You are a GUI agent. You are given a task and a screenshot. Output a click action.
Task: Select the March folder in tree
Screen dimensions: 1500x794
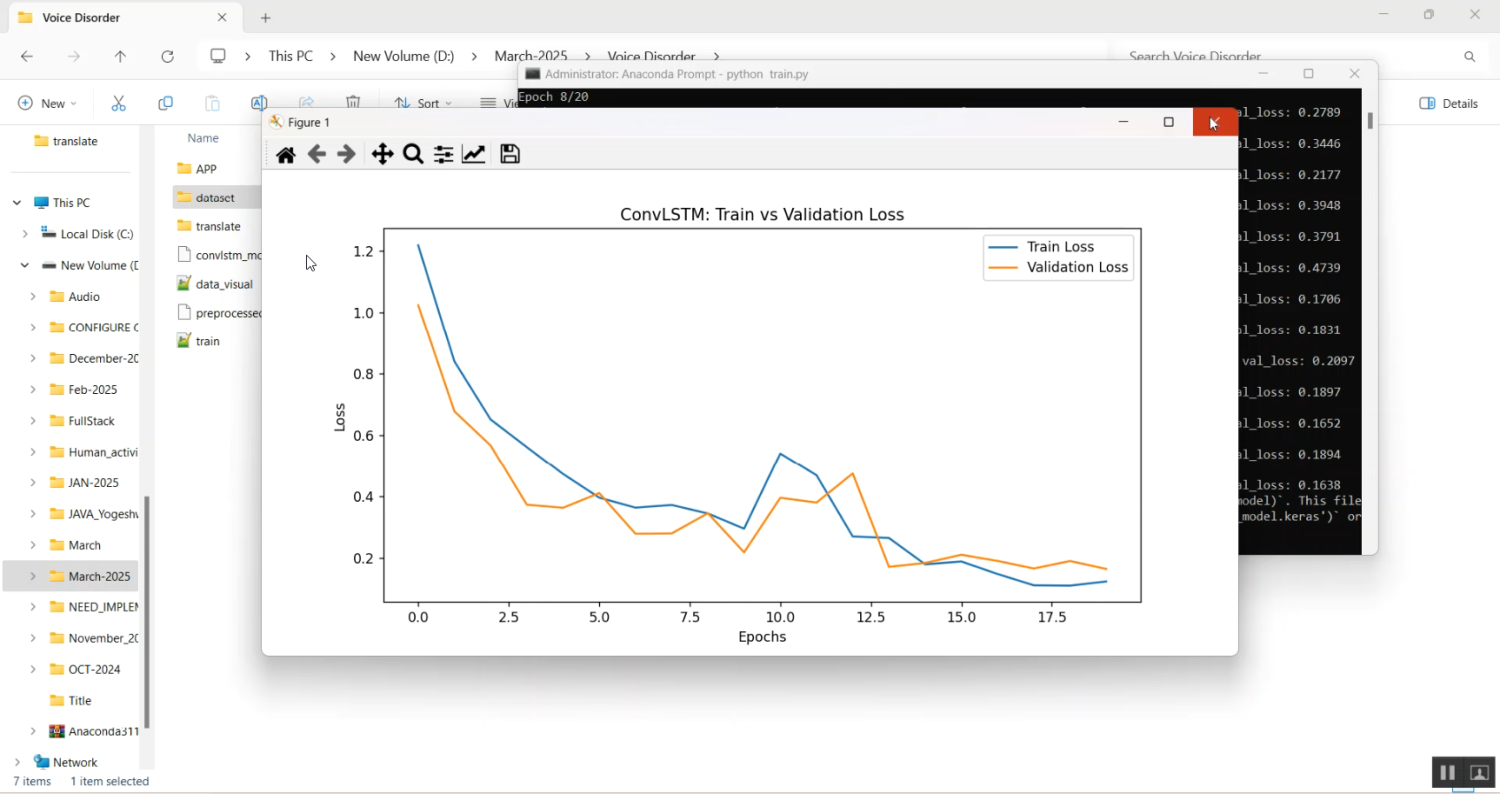pyautogui.click(x=76, y=545)
